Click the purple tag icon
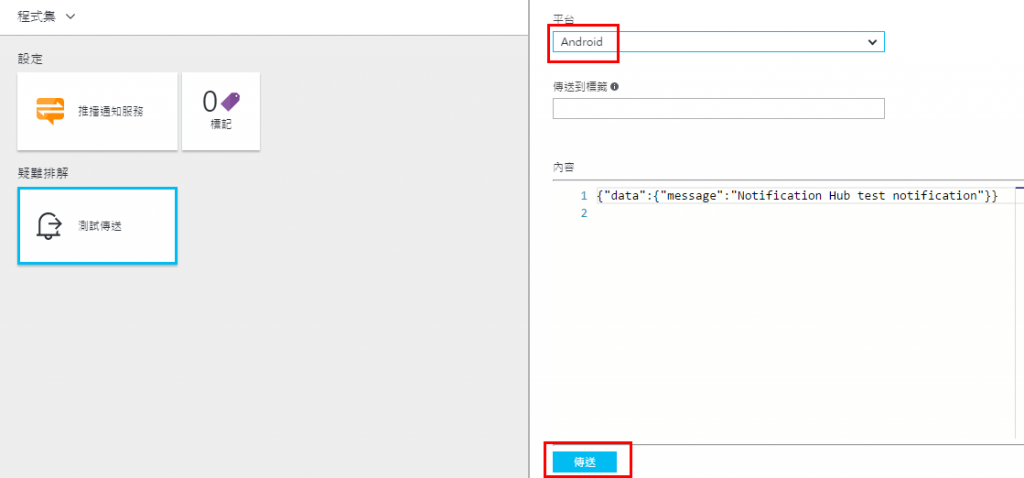The height and width of the screenshot is (478, 1024). 230,101
